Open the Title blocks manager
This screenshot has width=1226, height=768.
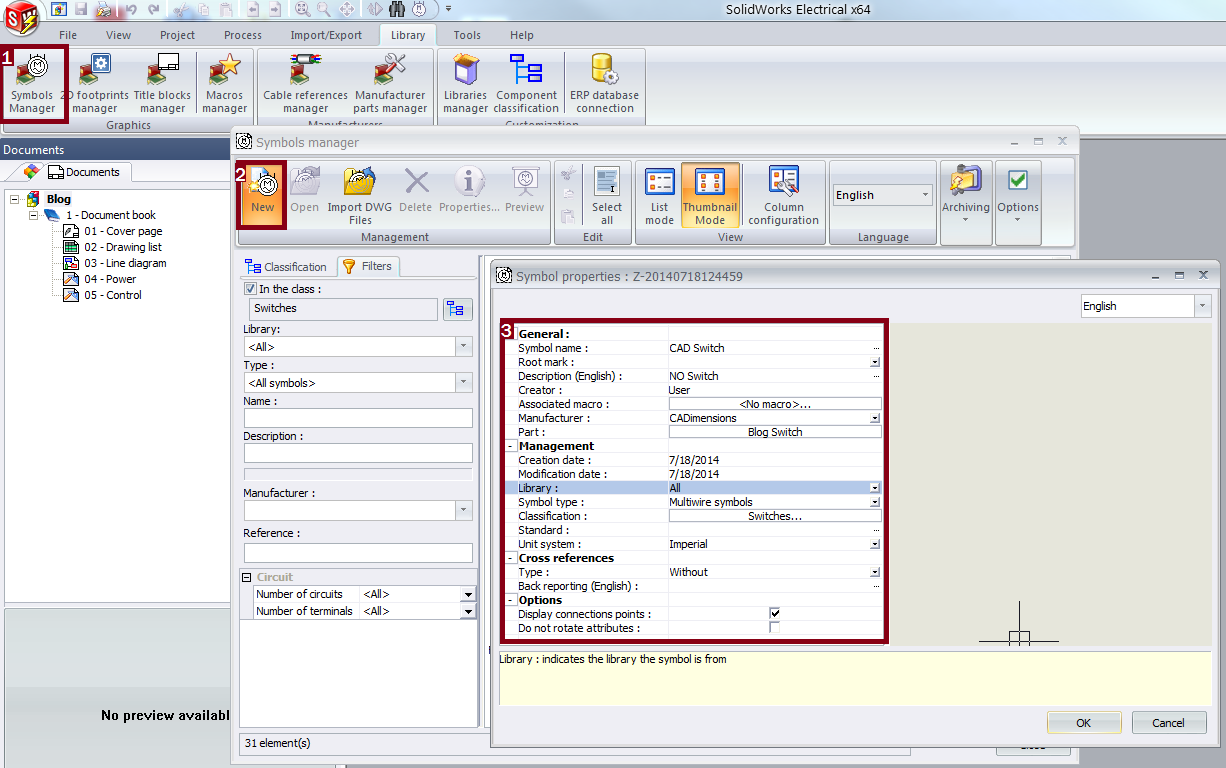(162, 83)
